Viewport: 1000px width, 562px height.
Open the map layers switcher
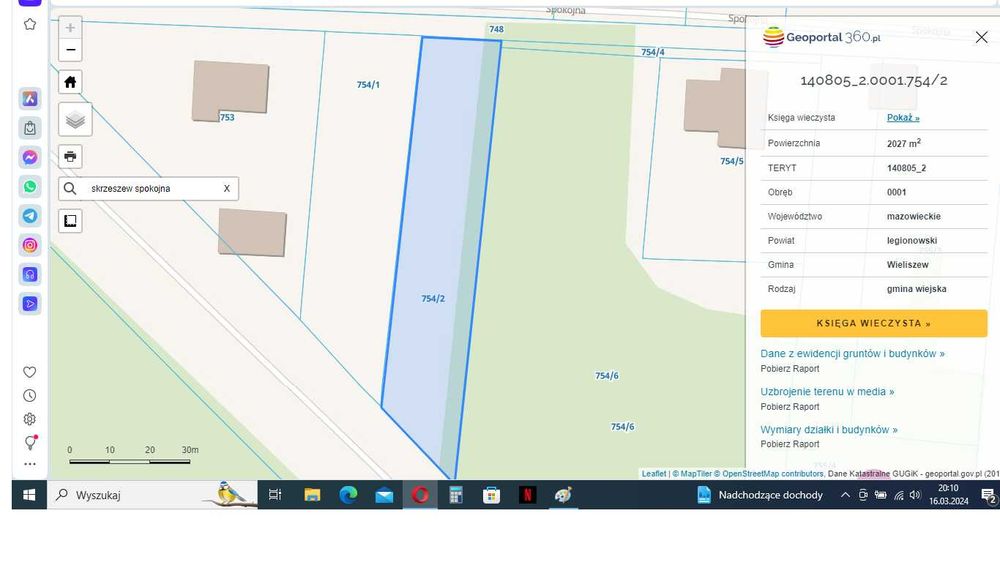coord(75,119)
